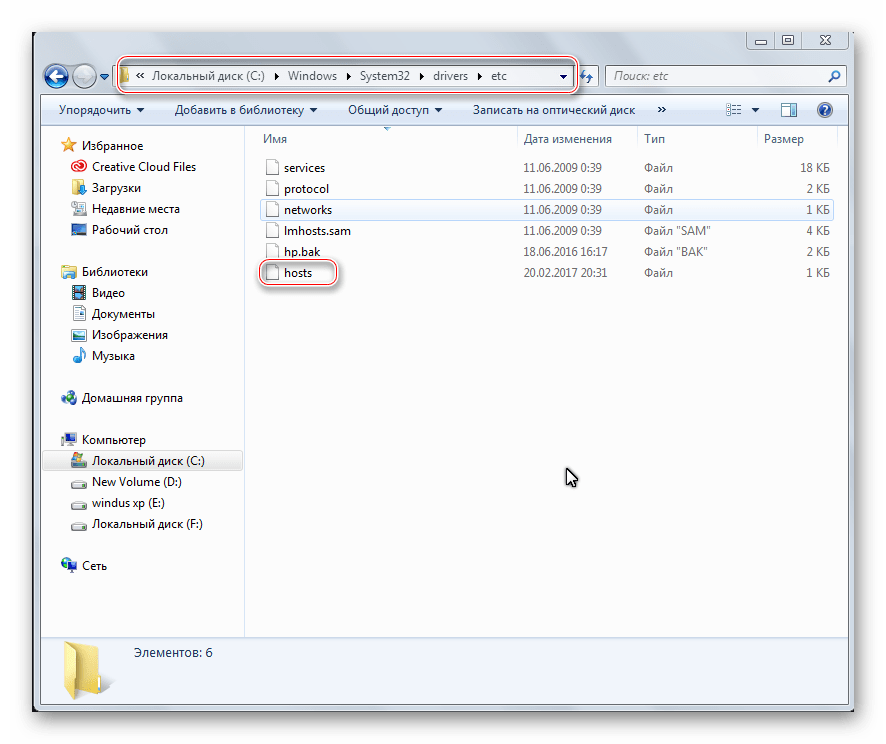Expand arrow after Windows in breadcrumb
The width and height of the screenshot is (886, 744).
pos(349,77)
